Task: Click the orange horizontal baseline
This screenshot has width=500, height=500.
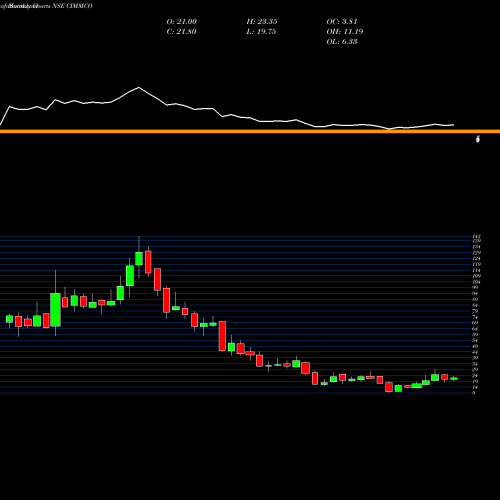Action: (250, 131)
